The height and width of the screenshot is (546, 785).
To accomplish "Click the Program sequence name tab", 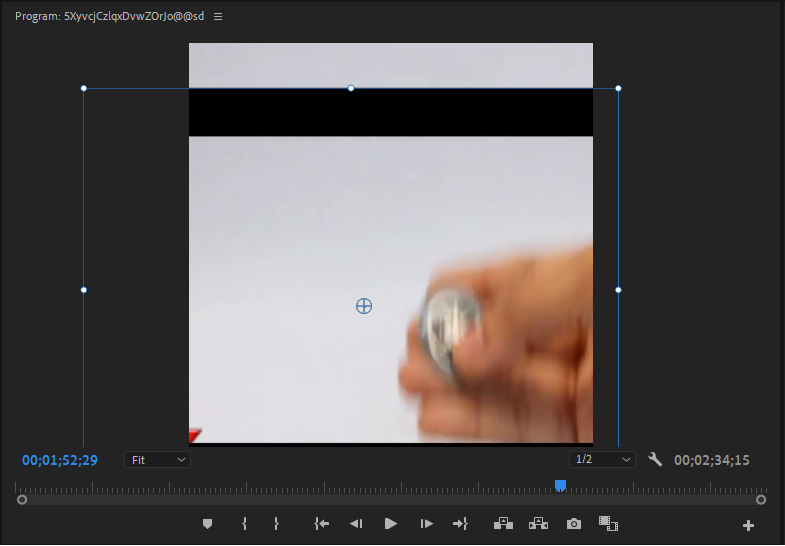I will coord(110,17).
